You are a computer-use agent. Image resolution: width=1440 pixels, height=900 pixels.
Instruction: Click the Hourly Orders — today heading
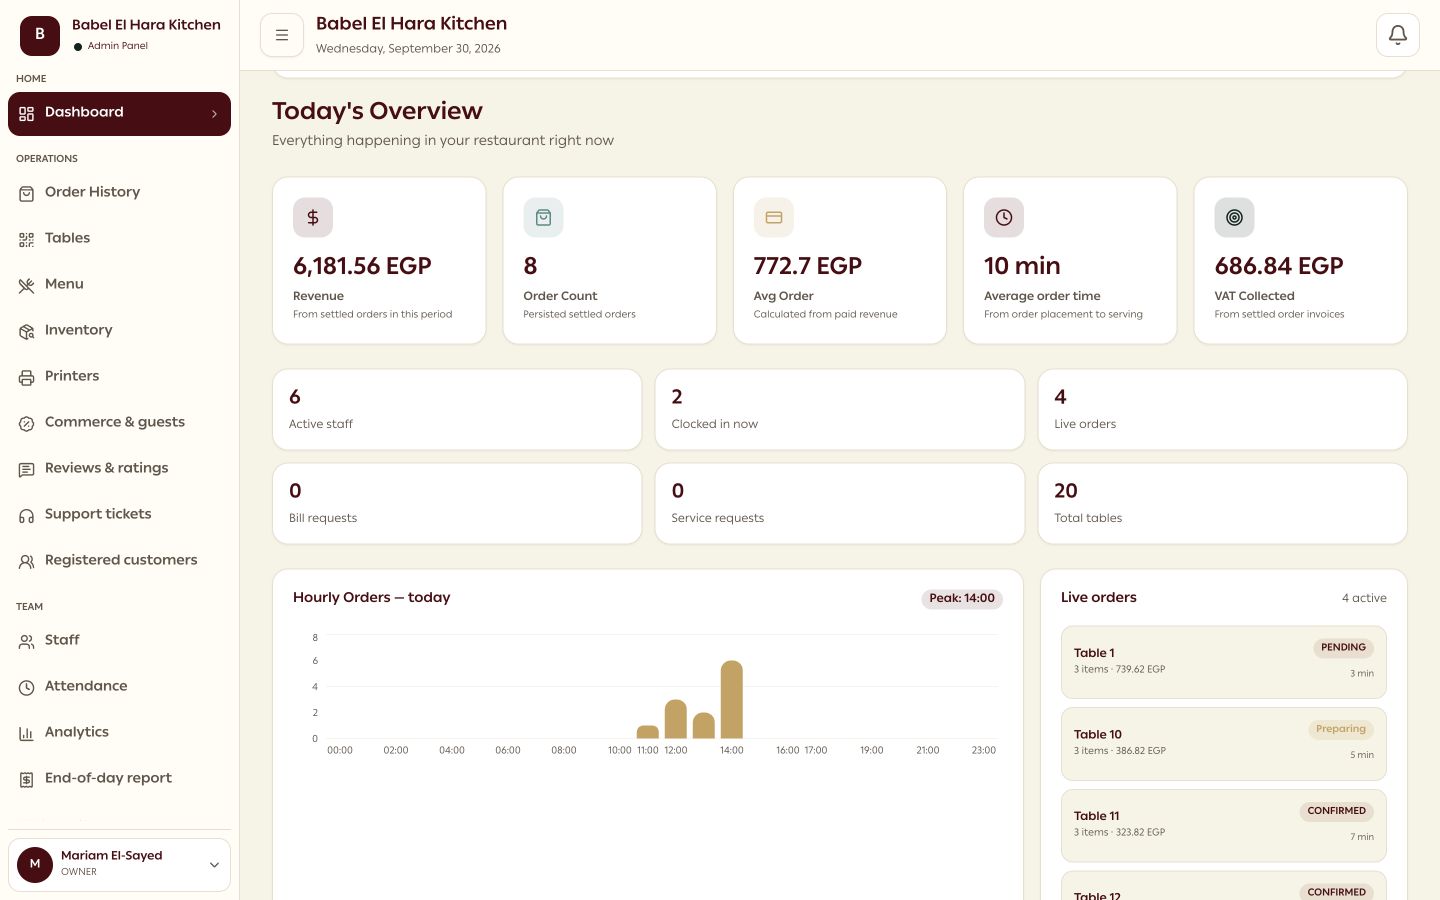point(372,597)
